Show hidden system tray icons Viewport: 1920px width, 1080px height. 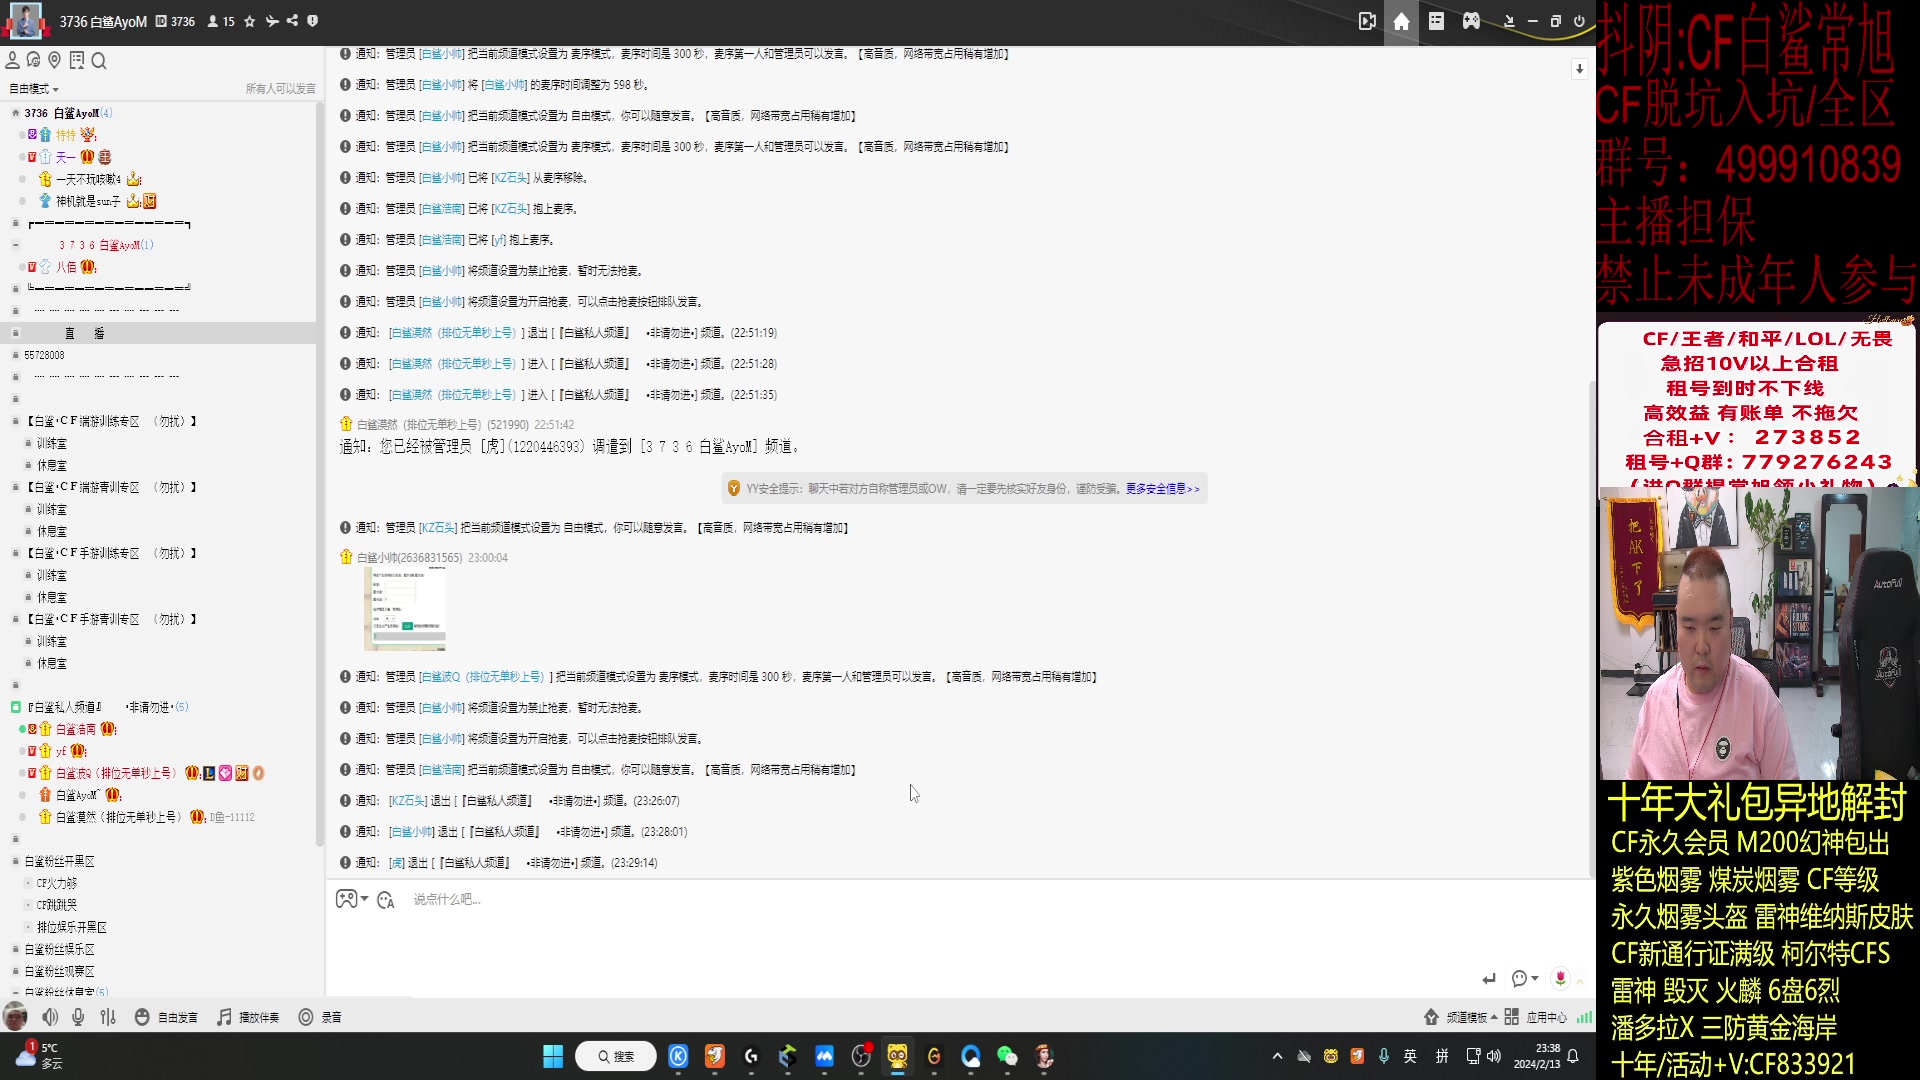(1277, 1056)
